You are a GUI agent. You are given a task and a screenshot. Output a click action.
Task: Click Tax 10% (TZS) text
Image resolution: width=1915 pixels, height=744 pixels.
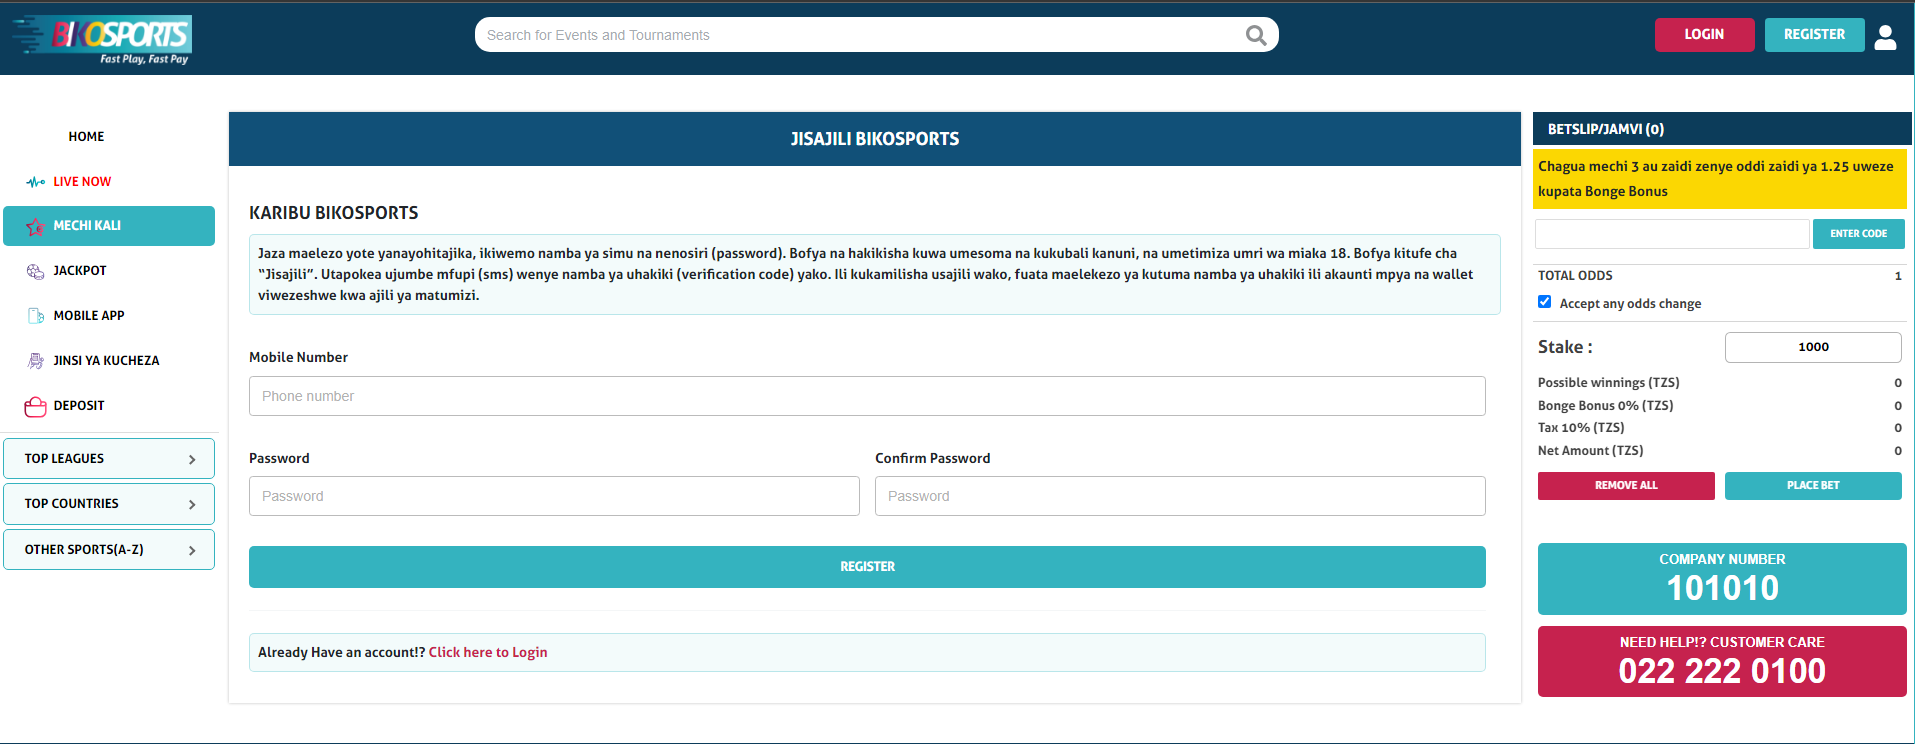(1581, 428)
